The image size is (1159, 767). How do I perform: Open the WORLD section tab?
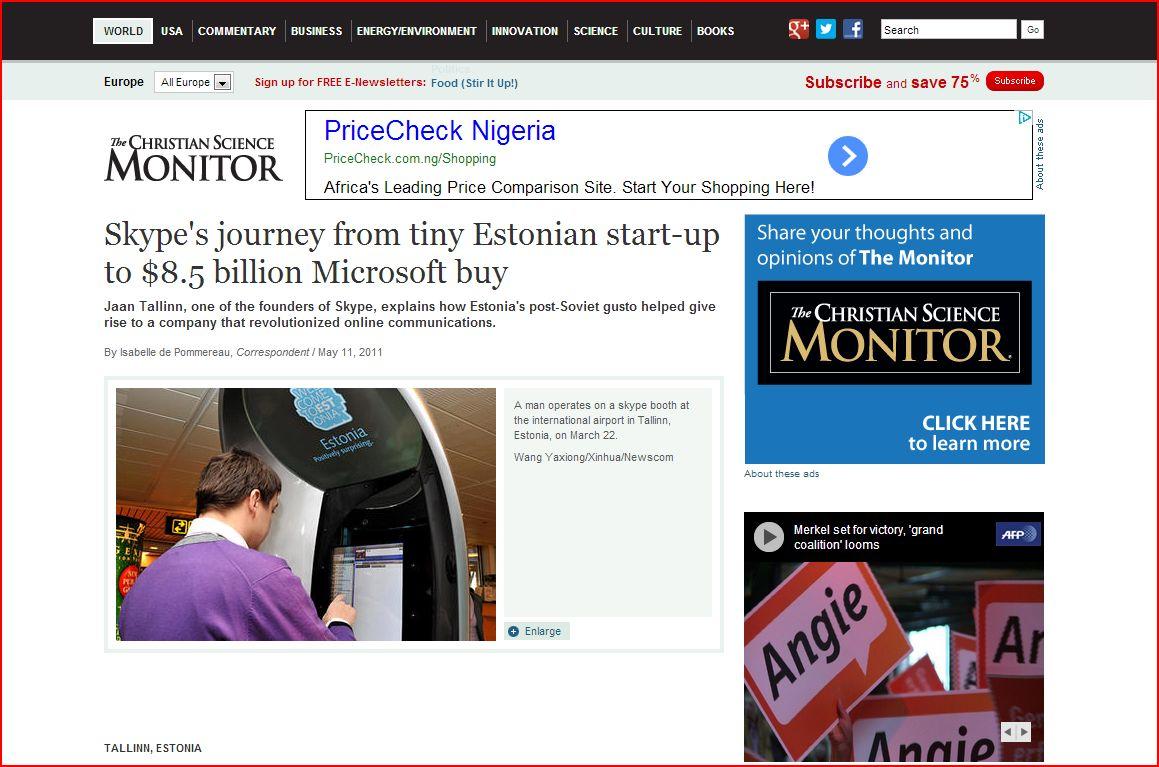[123, 31]
